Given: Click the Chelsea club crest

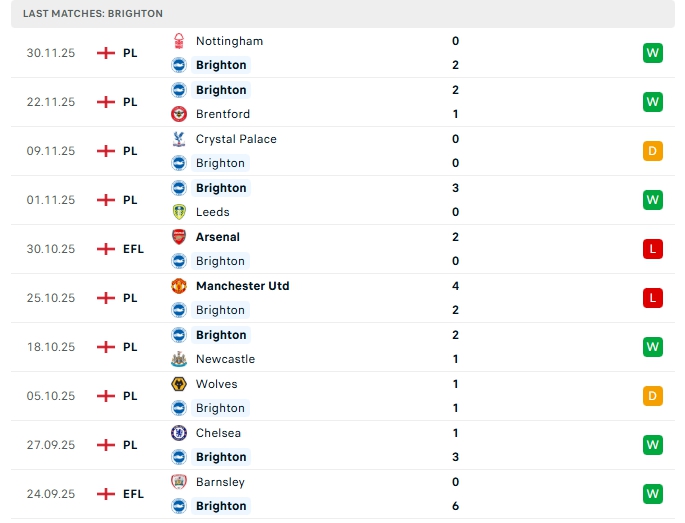Looking at the screenshot, I should point(178,433).
